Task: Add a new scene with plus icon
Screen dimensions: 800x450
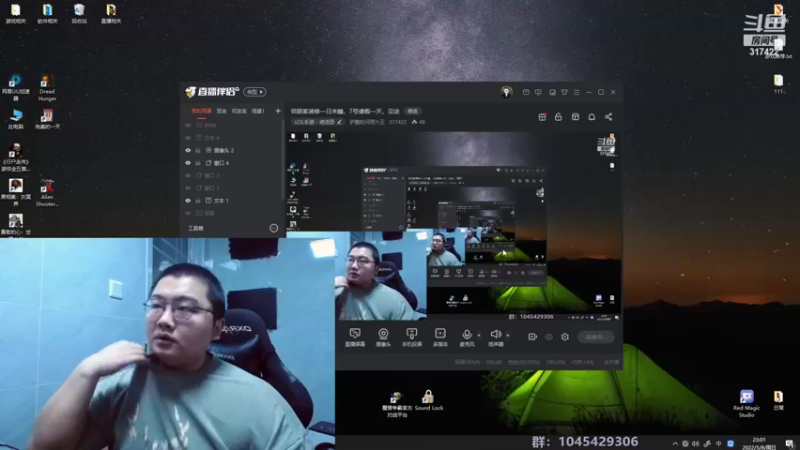Action: coord(278,111)
